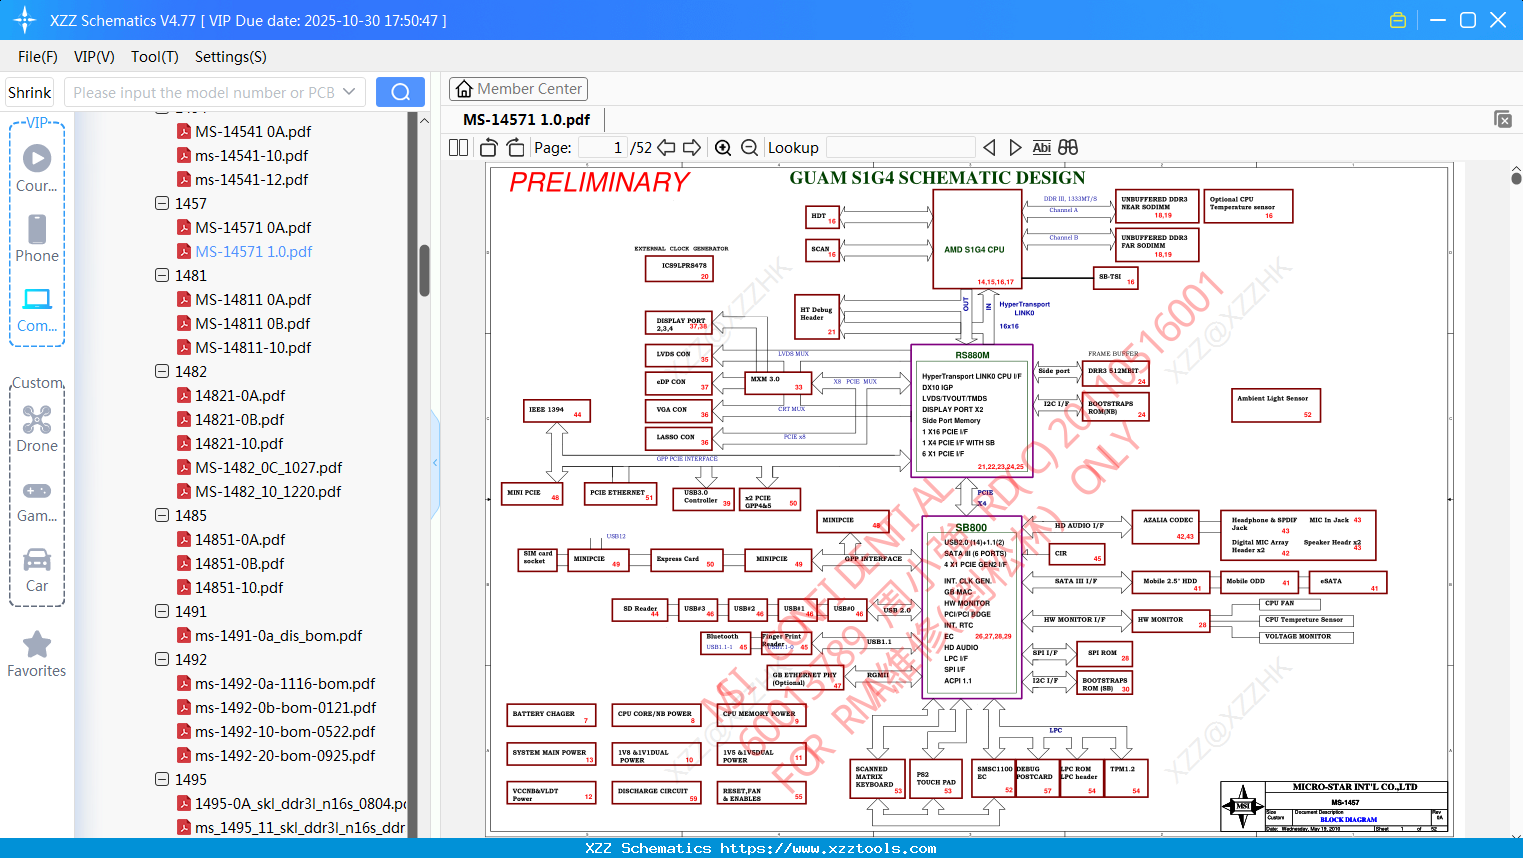Open the Member Center
The height and width of the screenshot is (858, 1523).
[518, 89]
